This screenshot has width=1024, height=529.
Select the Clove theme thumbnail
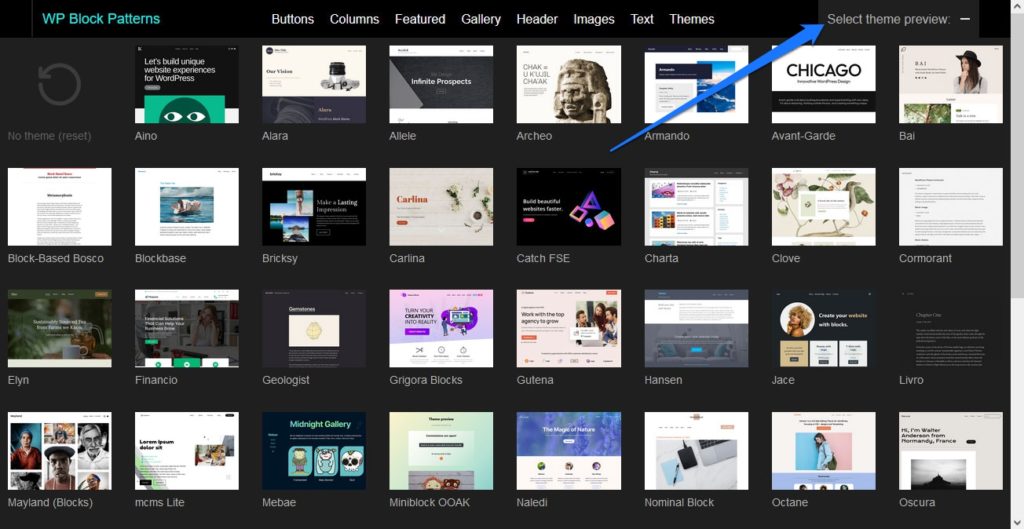pos(824,206)
